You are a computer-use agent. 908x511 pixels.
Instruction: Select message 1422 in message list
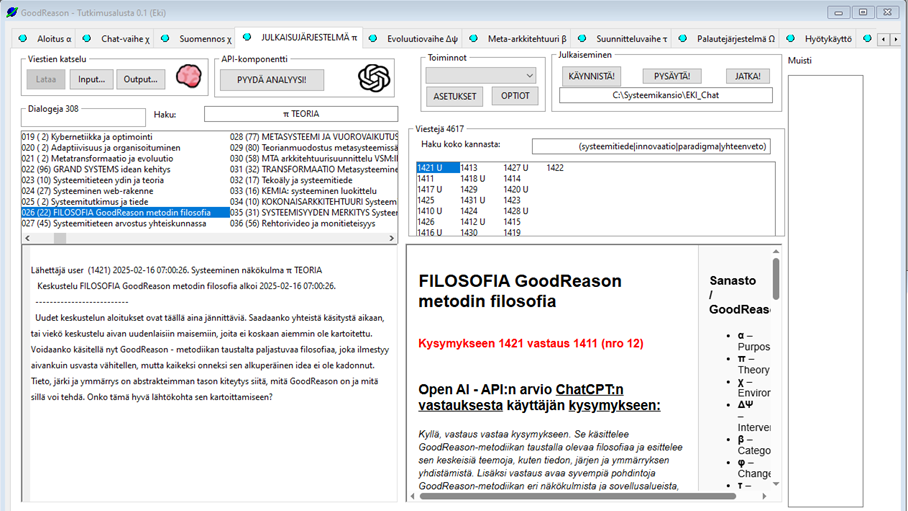click(555, 167)
